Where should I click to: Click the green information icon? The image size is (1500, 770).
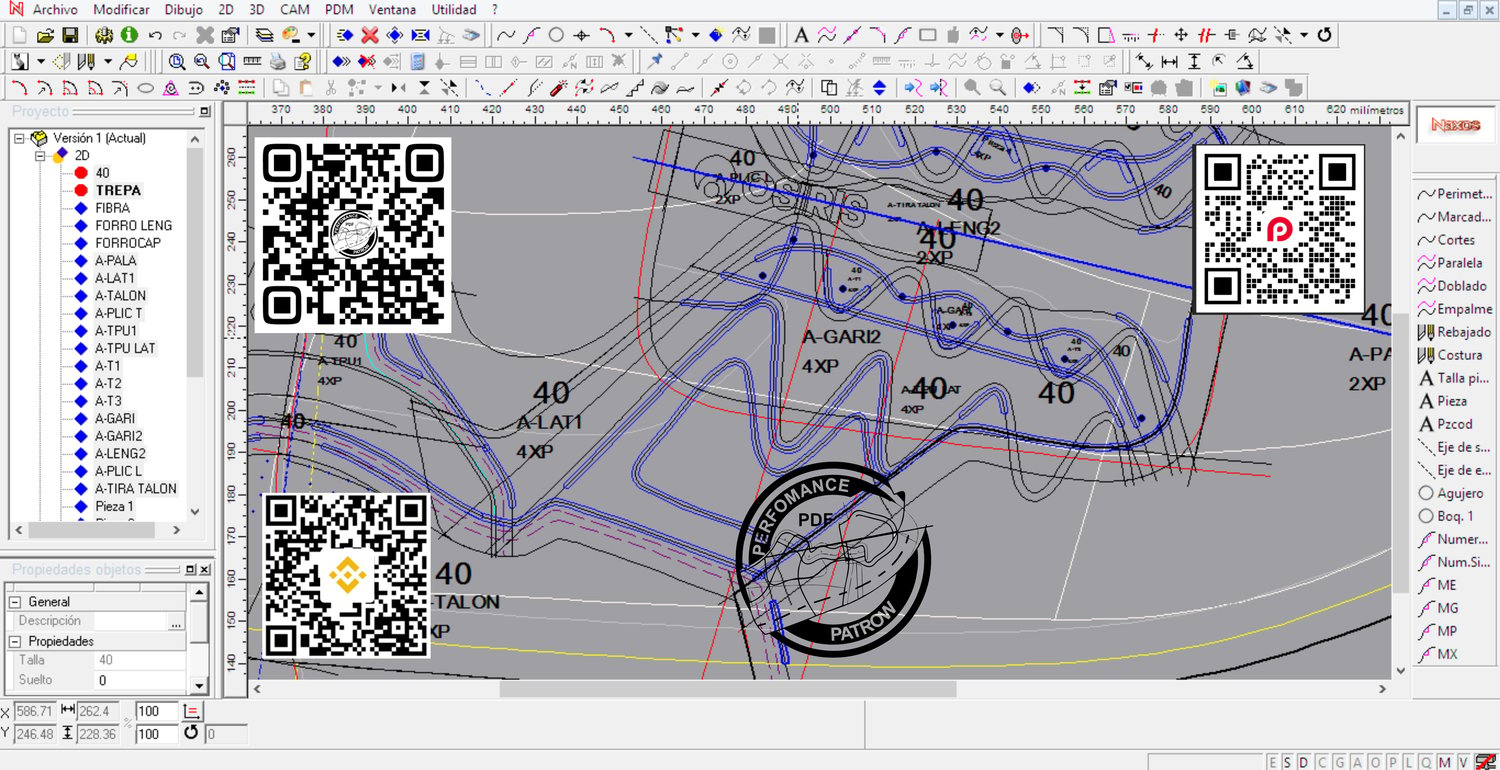coord(130,35)
